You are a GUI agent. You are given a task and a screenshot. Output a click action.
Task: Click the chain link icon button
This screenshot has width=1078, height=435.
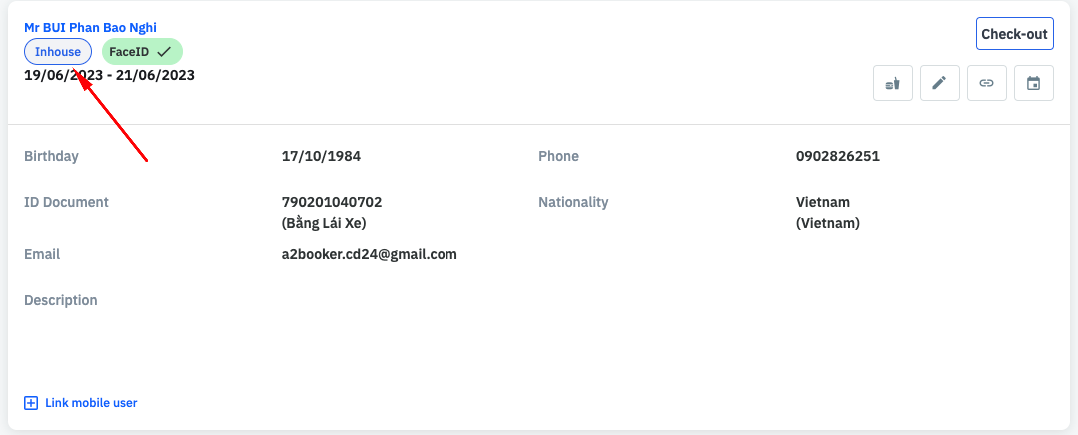click(x=986, y=84)
